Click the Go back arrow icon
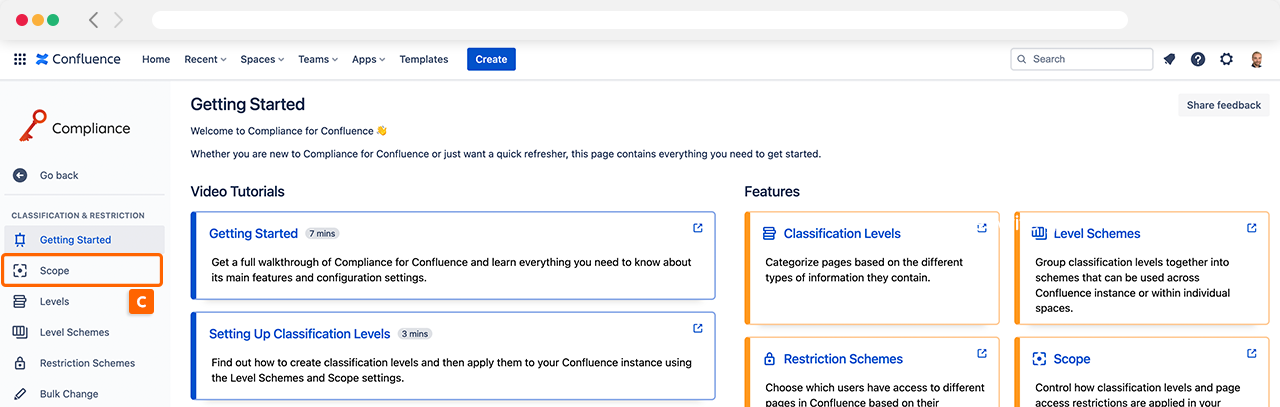The width and height of the screenshot is (1280, 407). click(20, 175)
